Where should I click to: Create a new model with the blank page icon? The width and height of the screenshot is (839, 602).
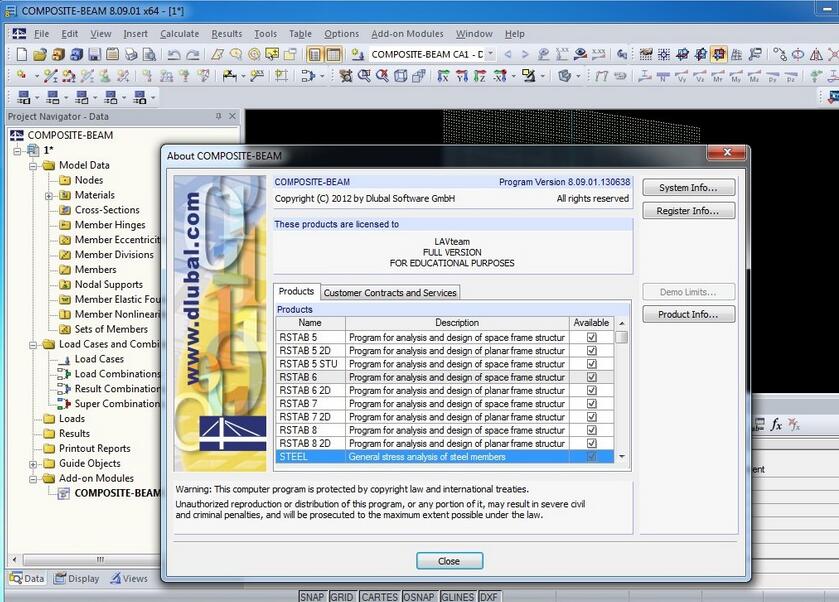pyautogui.click(x=21, y=54)
